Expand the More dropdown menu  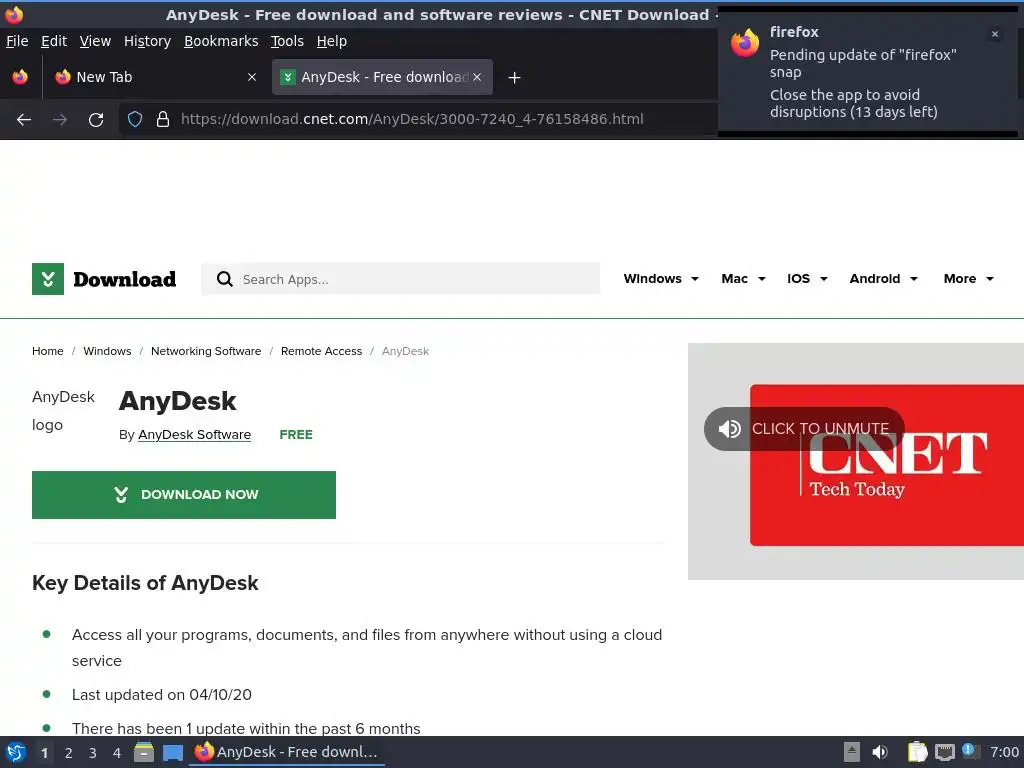pyautogui.click(x=968, y=279)
